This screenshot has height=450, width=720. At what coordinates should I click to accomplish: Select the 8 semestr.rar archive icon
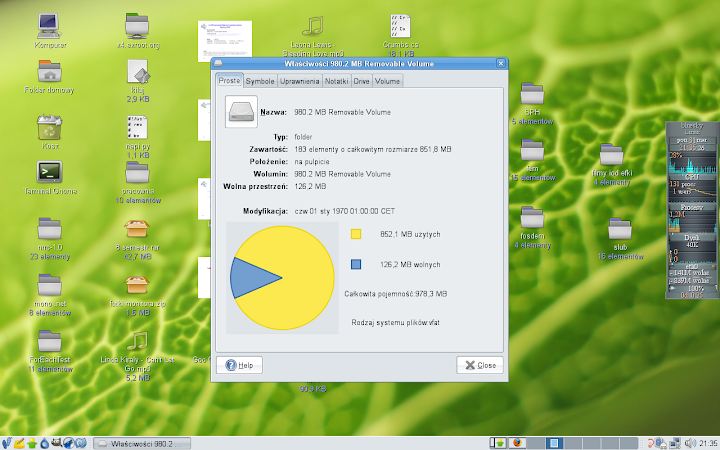tap(137, 229)
